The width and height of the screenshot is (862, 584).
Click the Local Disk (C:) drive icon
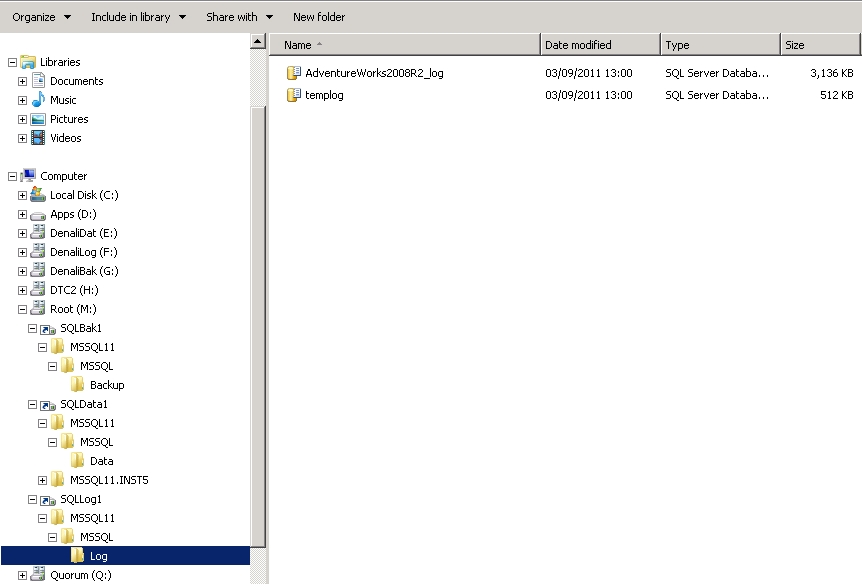pos(38,195)
